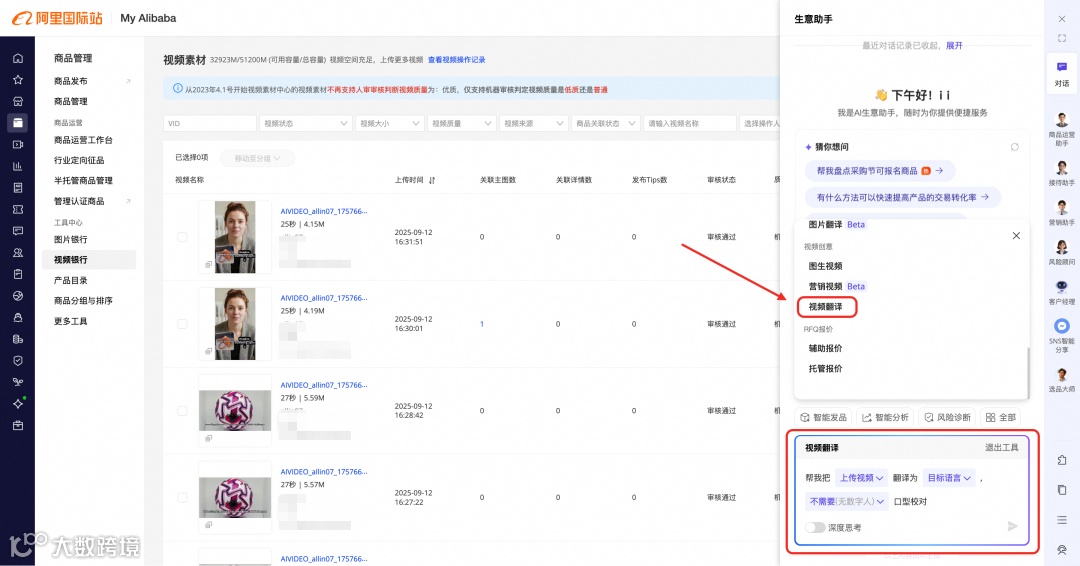Click the star favorites icon in sidebar

pyautogui.click(x=18, y=80)
